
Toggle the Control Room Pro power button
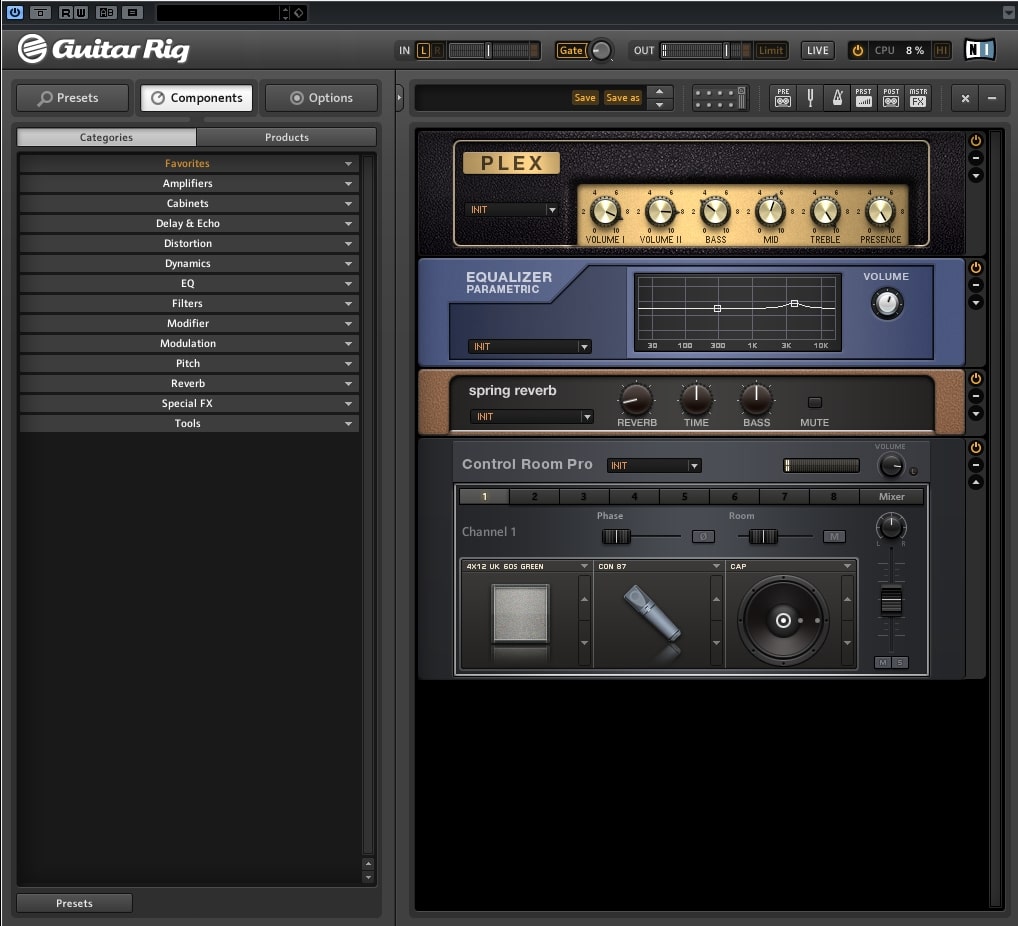point(975,447)
